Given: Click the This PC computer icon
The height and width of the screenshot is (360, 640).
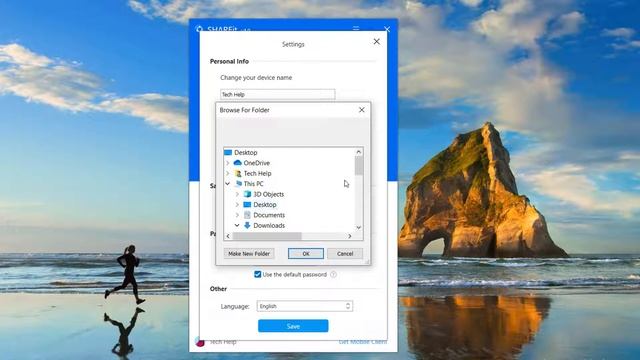Looking at the screenshot, I should click(239, 184).
